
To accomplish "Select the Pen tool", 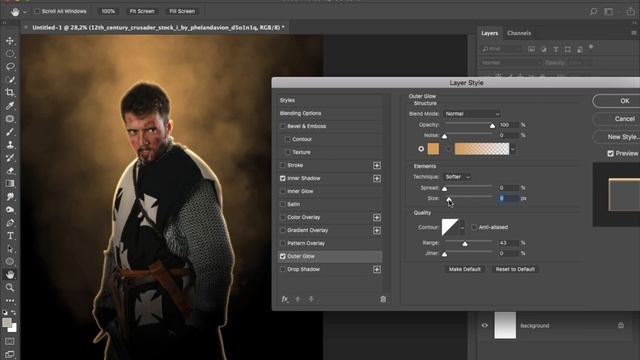I will pos(10,223).
